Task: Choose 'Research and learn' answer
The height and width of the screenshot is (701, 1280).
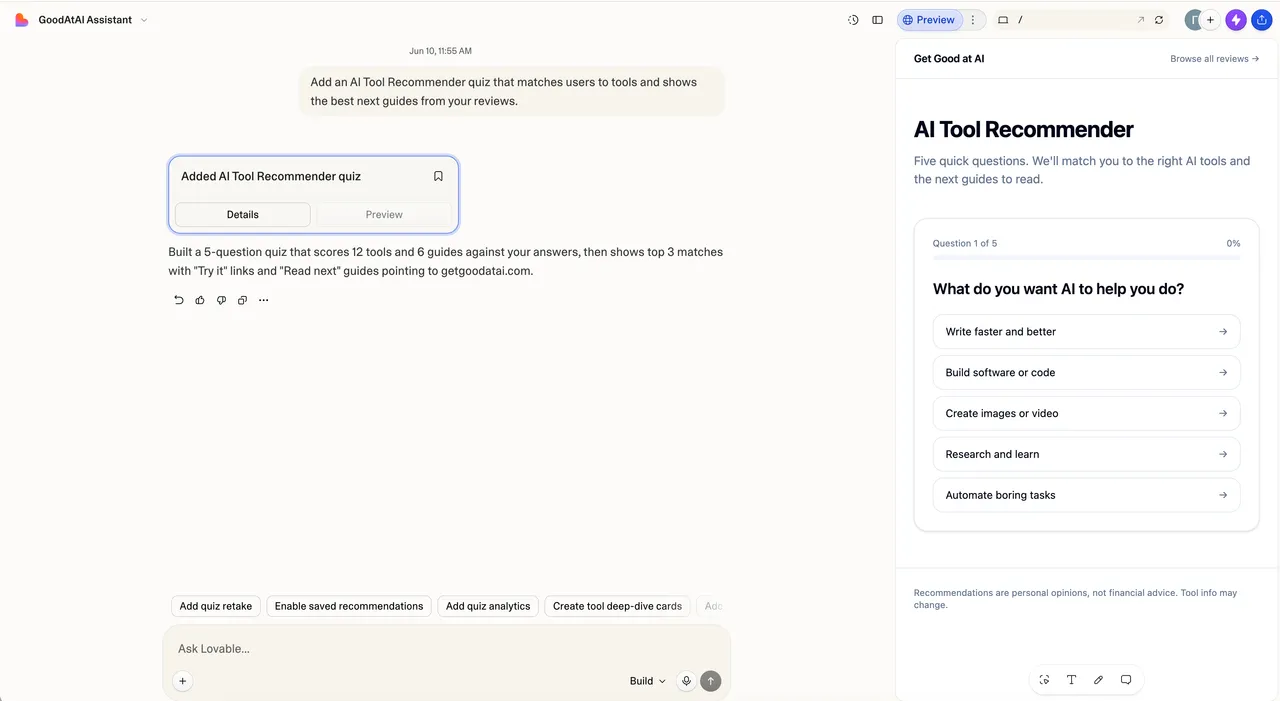Action: point(1086,455)
